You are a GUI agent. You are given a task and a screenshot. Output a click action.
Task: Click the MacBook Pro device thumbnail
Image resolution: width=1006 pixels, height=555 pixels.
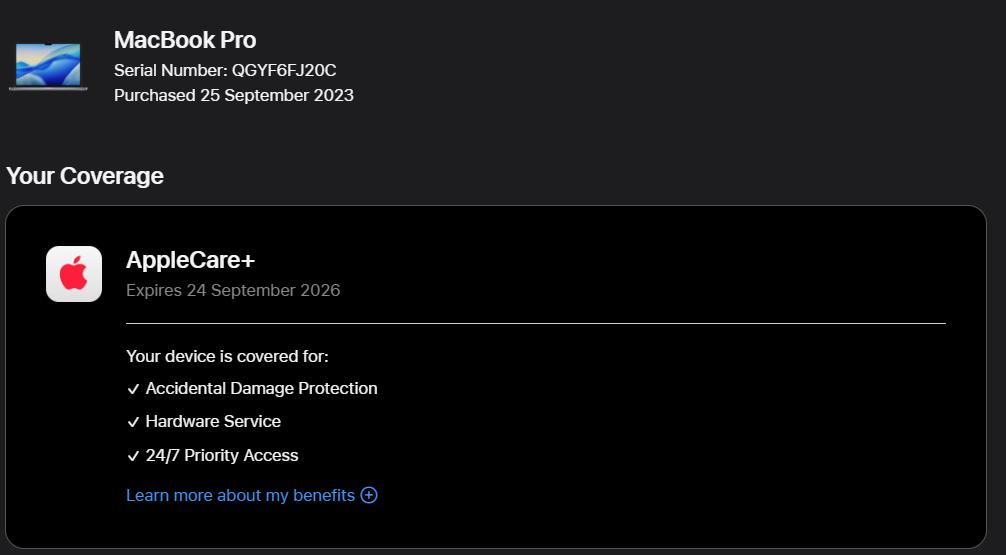pyautogui.click(x=48, y=66)
